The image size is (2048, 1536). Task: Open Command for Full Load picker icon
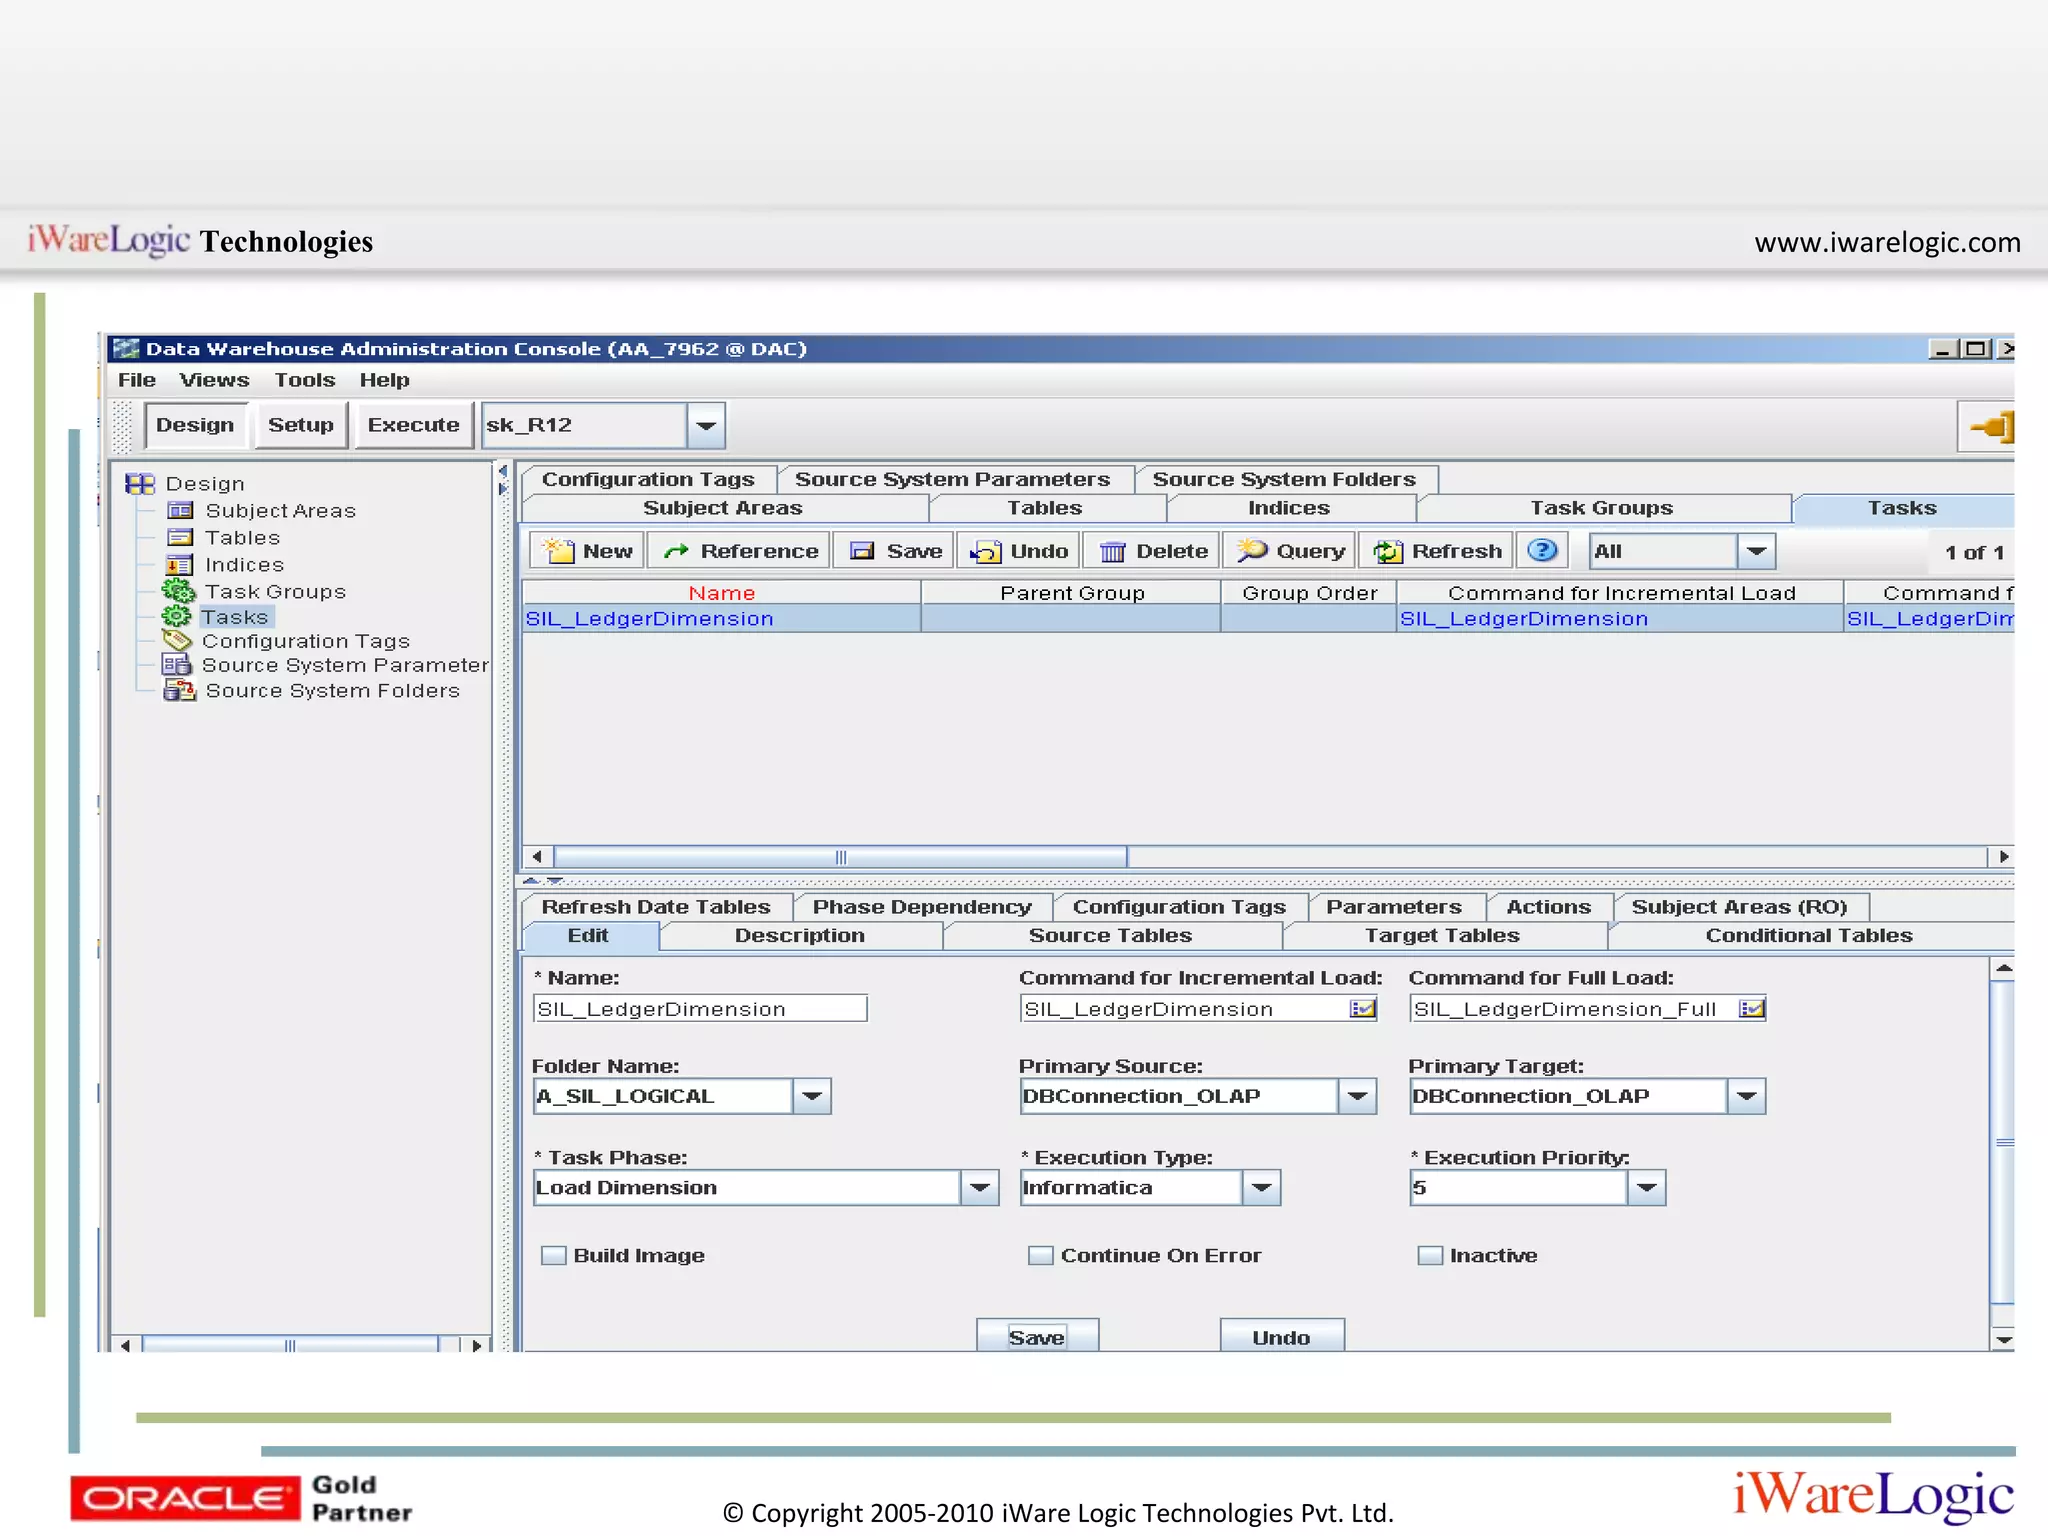(x=1751, y=1008)
